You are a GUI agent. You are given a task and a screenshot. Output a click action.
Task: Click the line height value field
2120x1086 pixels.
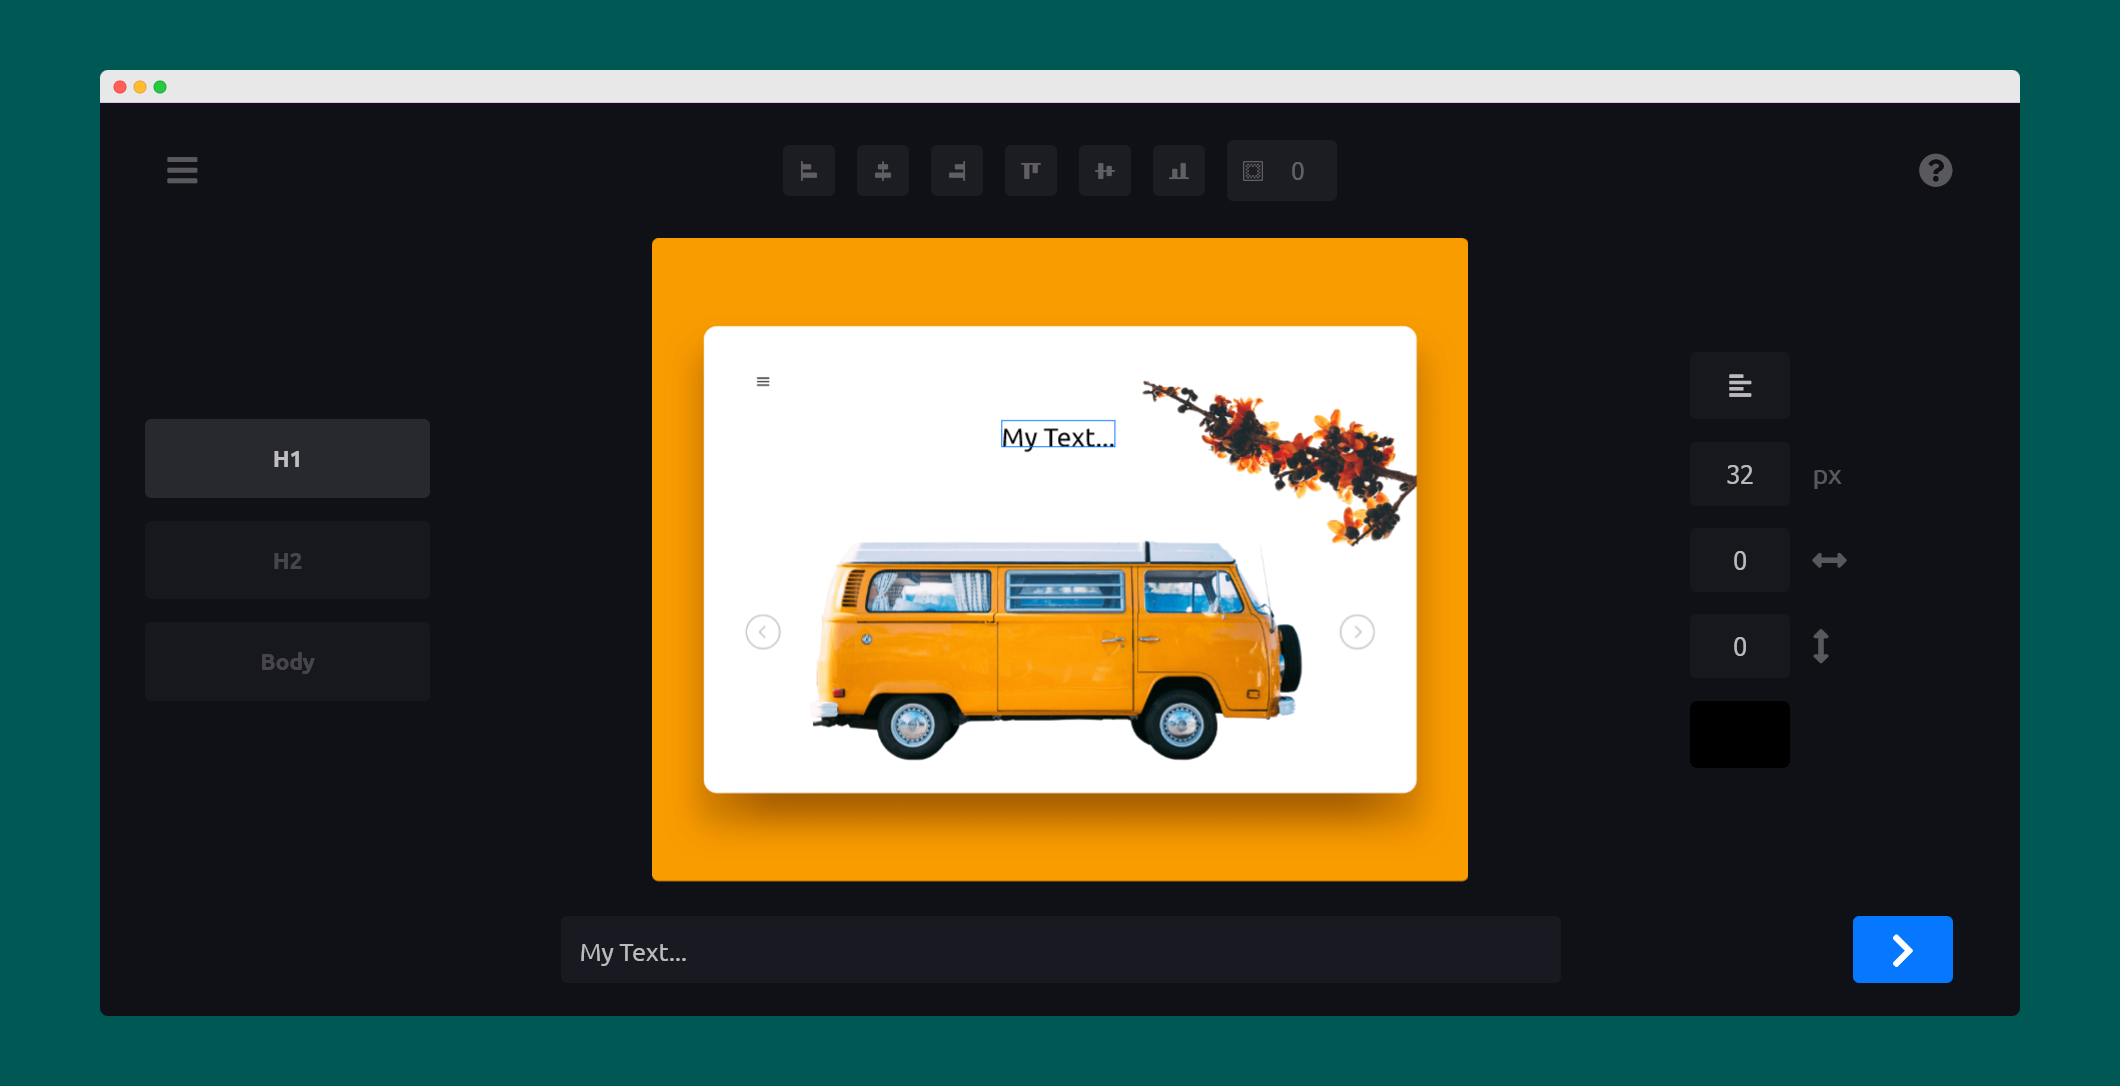click(1739, 647)
